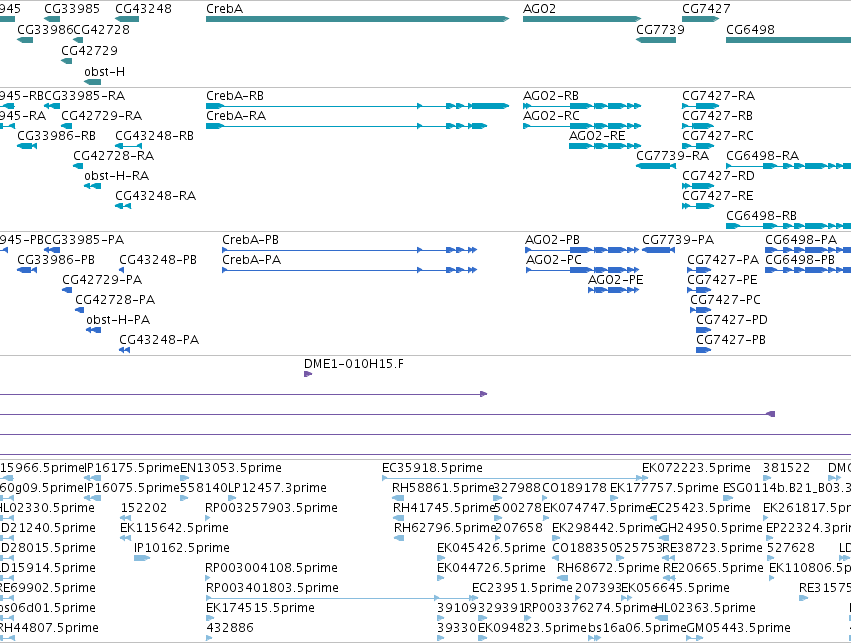Select gene label CG43248 in top track
This screenshot has width=851, height=643.
point(143,9)
